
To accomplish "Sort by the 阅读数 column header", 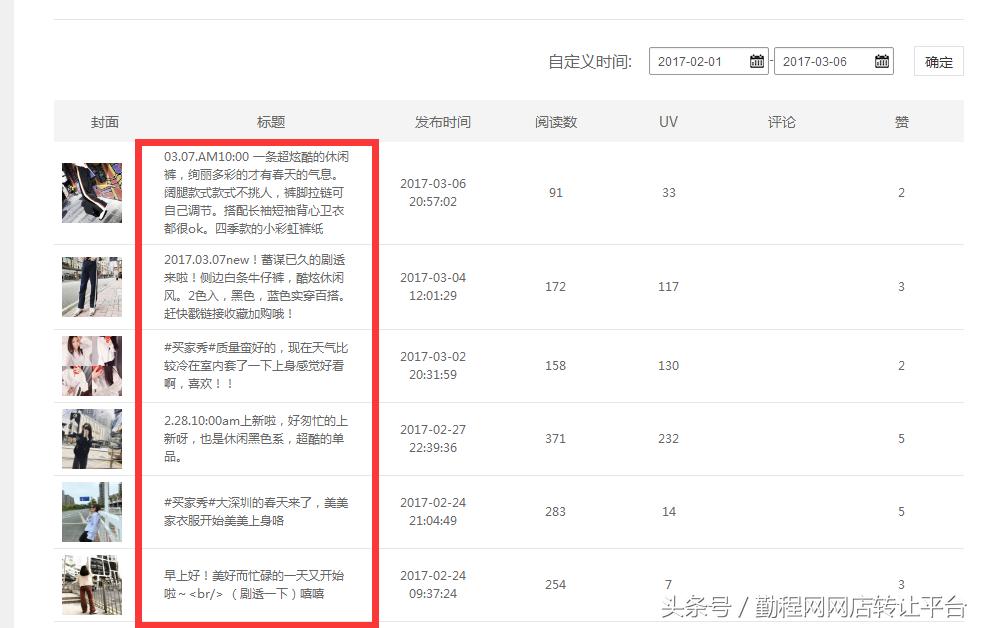I will [x=555, y=121].
